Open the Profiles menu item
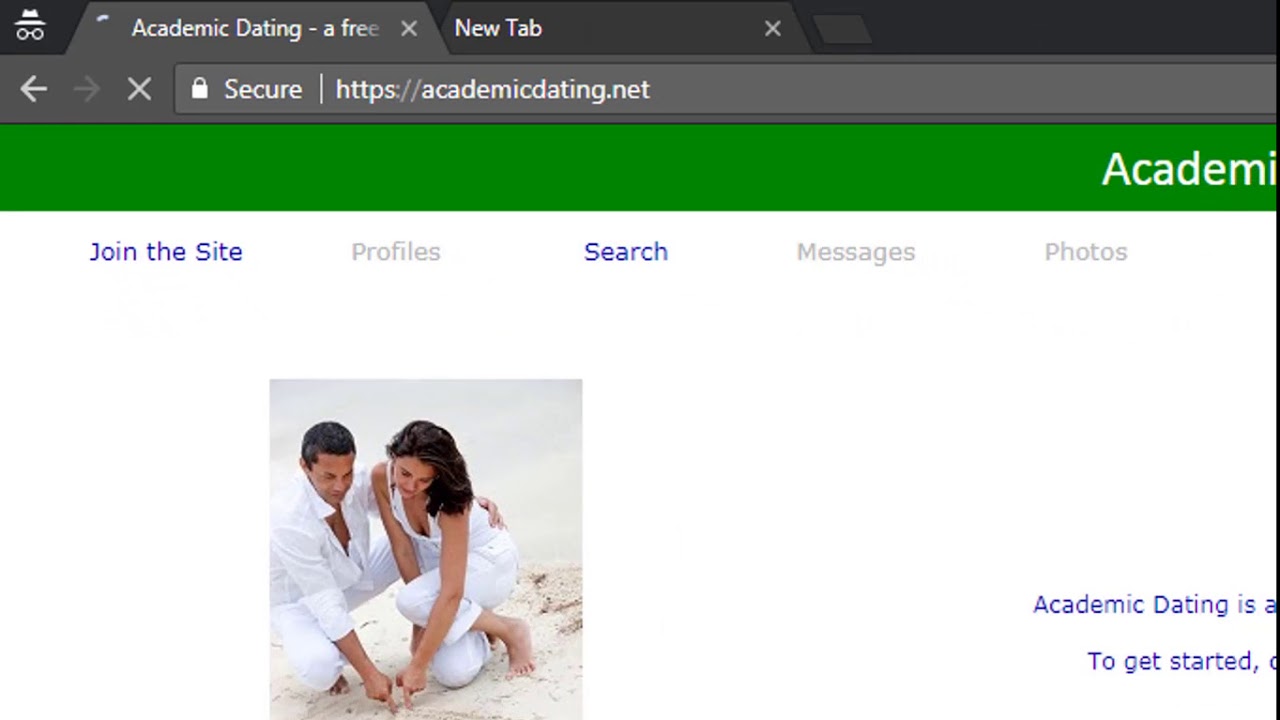Screen dimensions: 1280x720 (x=396, y=252)
